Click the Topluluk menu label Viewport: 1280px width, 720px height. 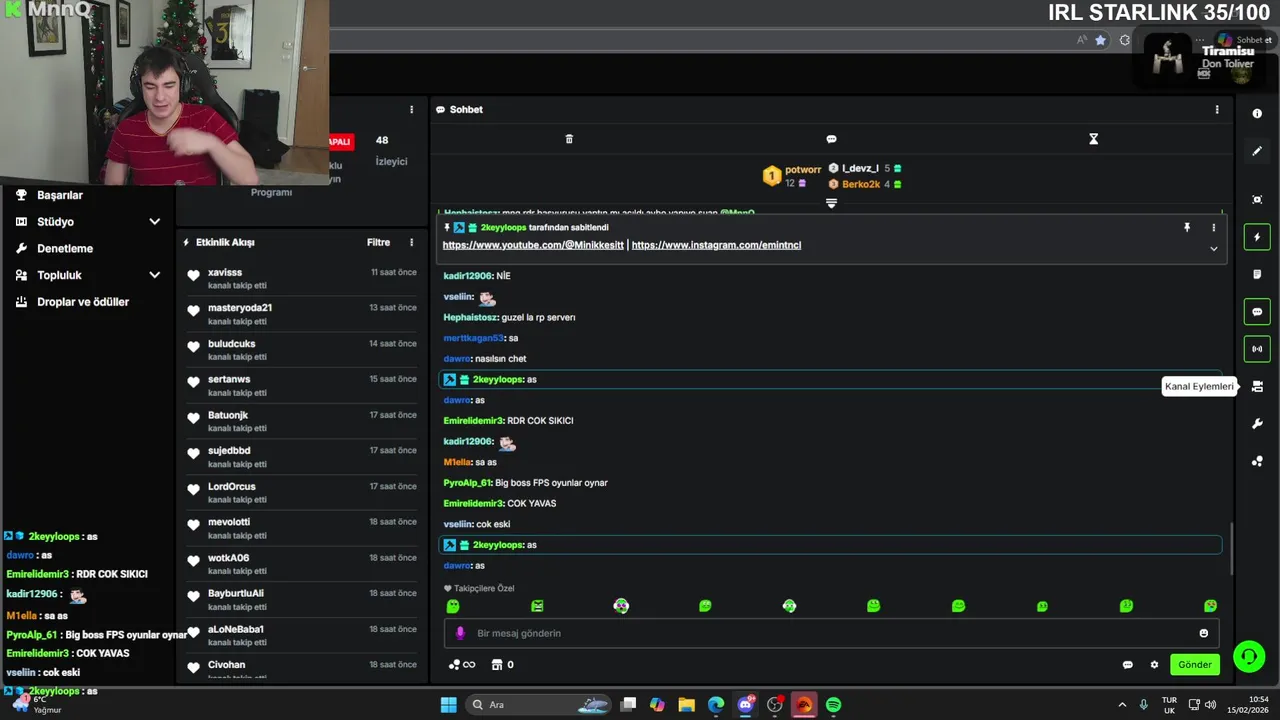[60, 275]
